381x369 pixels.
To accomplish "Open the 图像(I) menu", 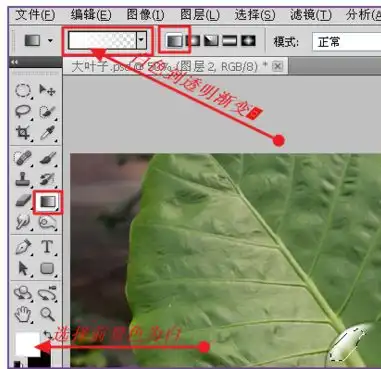I will click(x=145, y=15).
